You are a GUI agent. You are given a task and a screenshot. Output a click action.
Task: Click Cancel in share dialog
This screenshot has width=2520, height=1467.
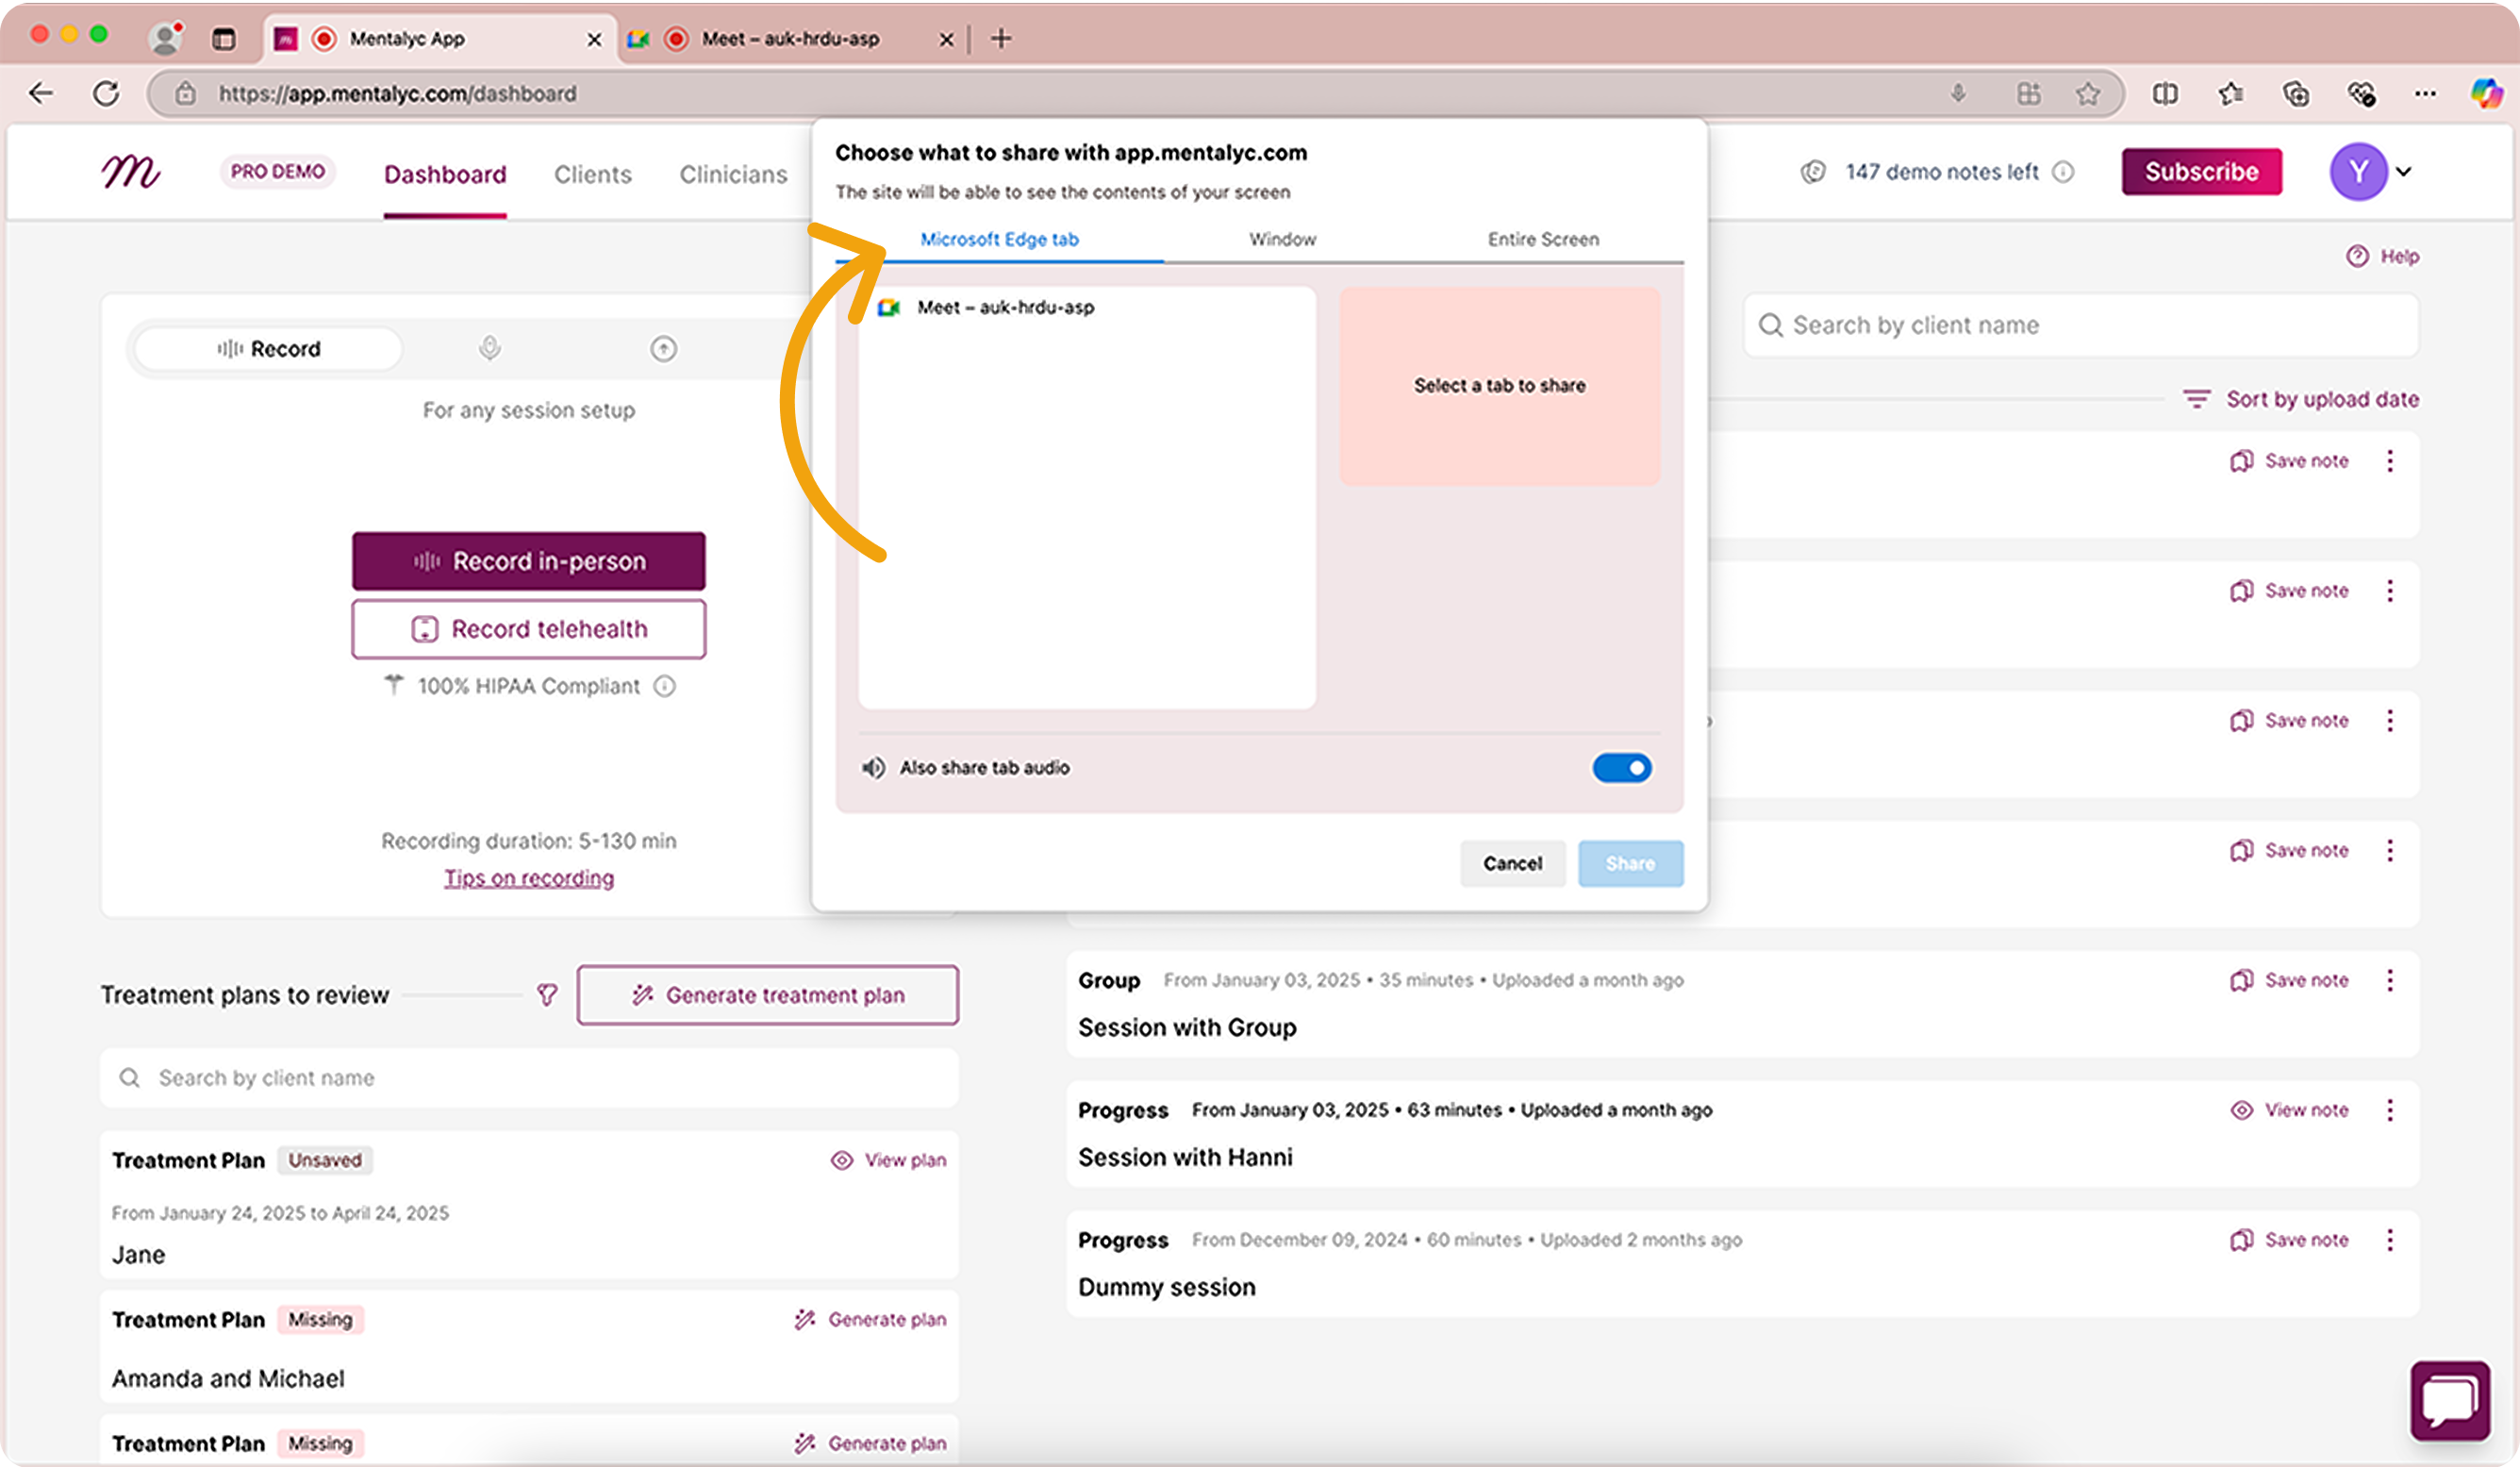[1512, 863]
